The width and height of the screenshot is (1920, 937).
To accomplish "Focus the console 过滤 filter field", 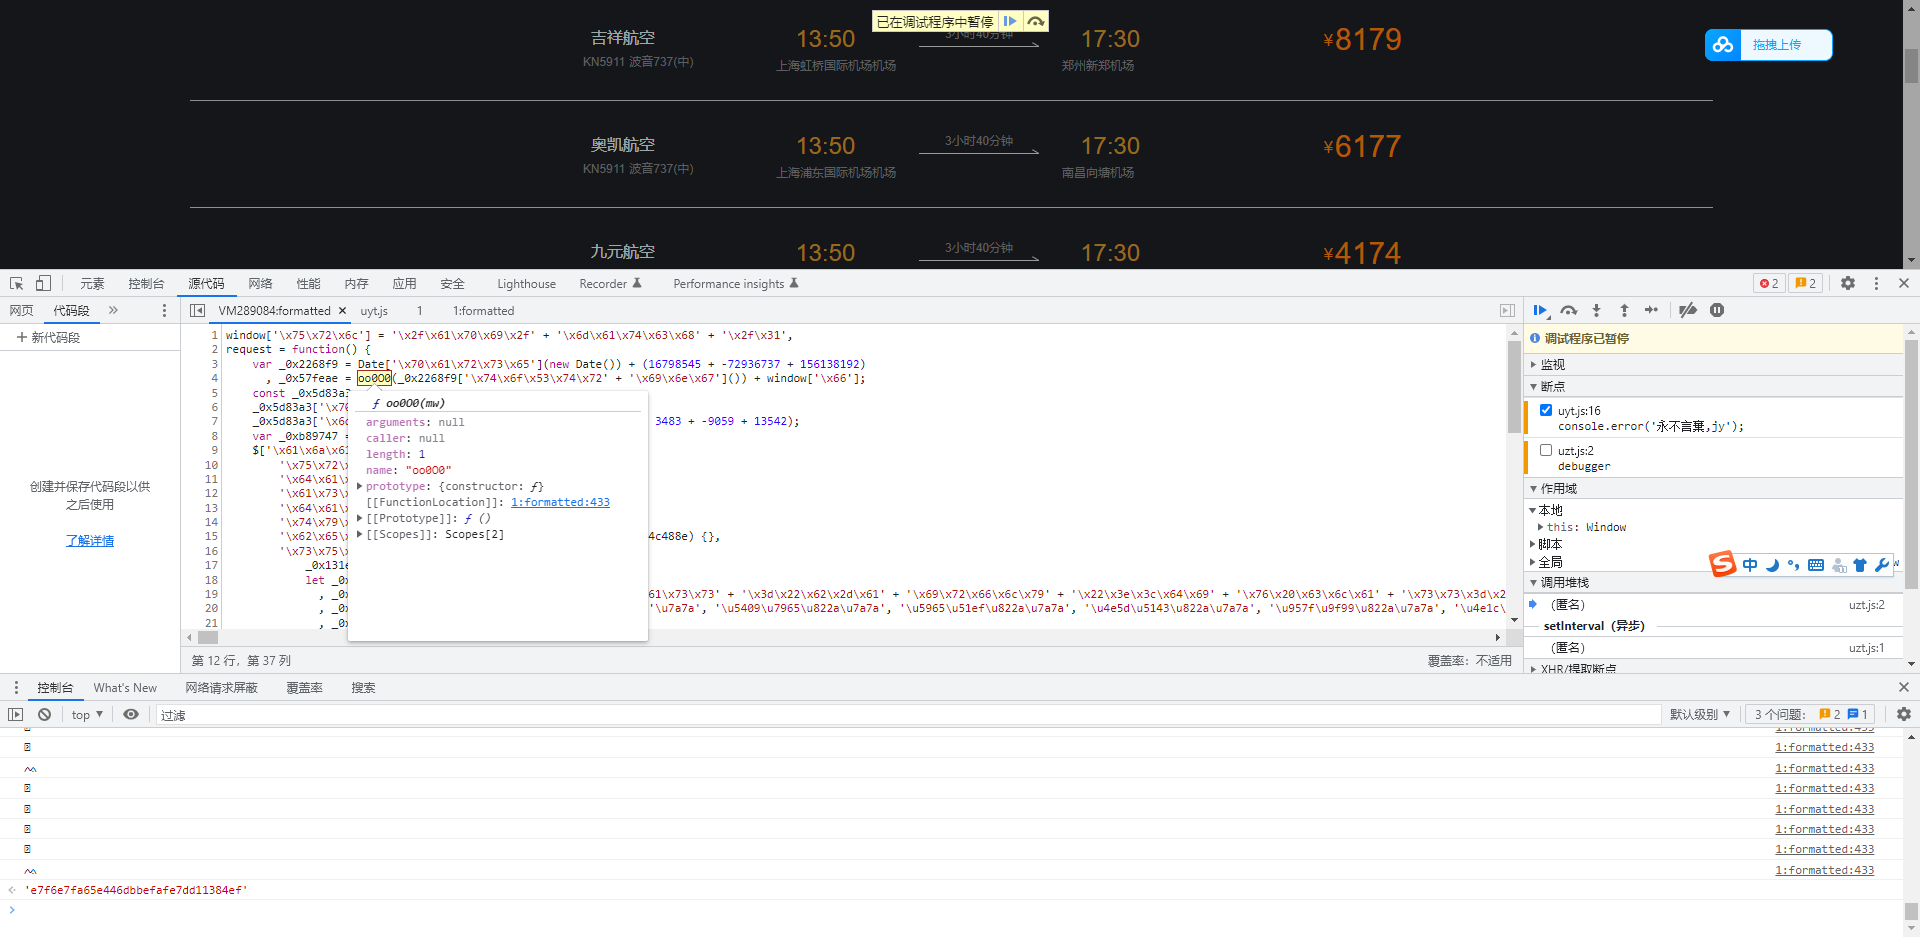I will click(908, 715).
